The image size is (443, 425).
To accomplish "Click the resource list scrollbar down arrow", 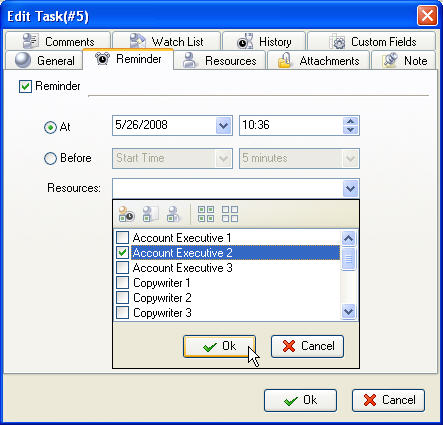I will [348, 312].
